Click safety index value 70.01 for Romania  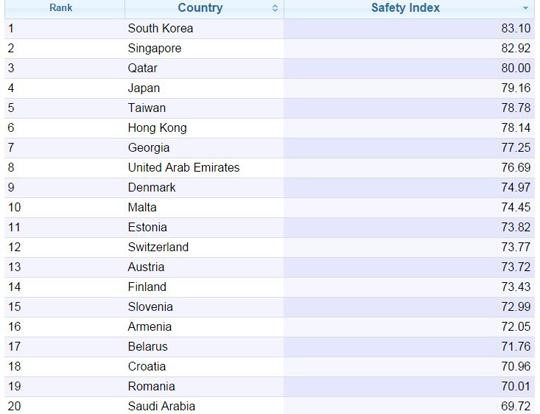coord(516,386)
